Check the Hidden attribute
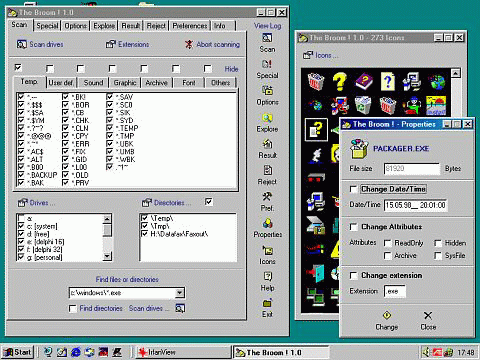Screen dimensions: 480x360 [438, 243]
